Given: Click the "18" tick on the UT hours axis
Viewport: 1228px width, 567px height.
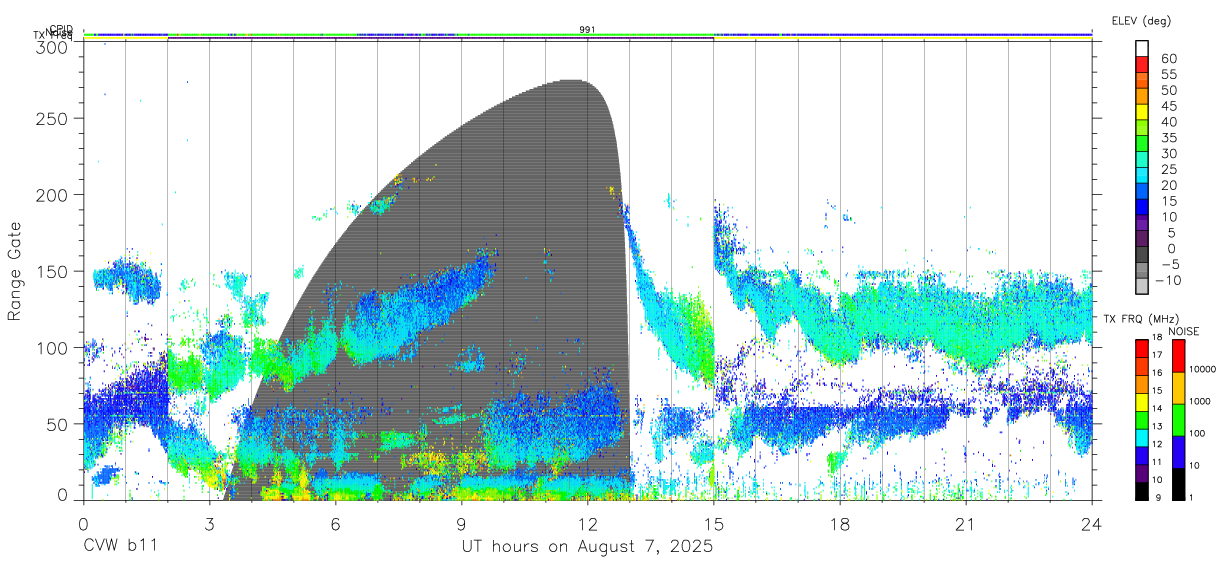Looking at the screenshot, I should 840,523.
